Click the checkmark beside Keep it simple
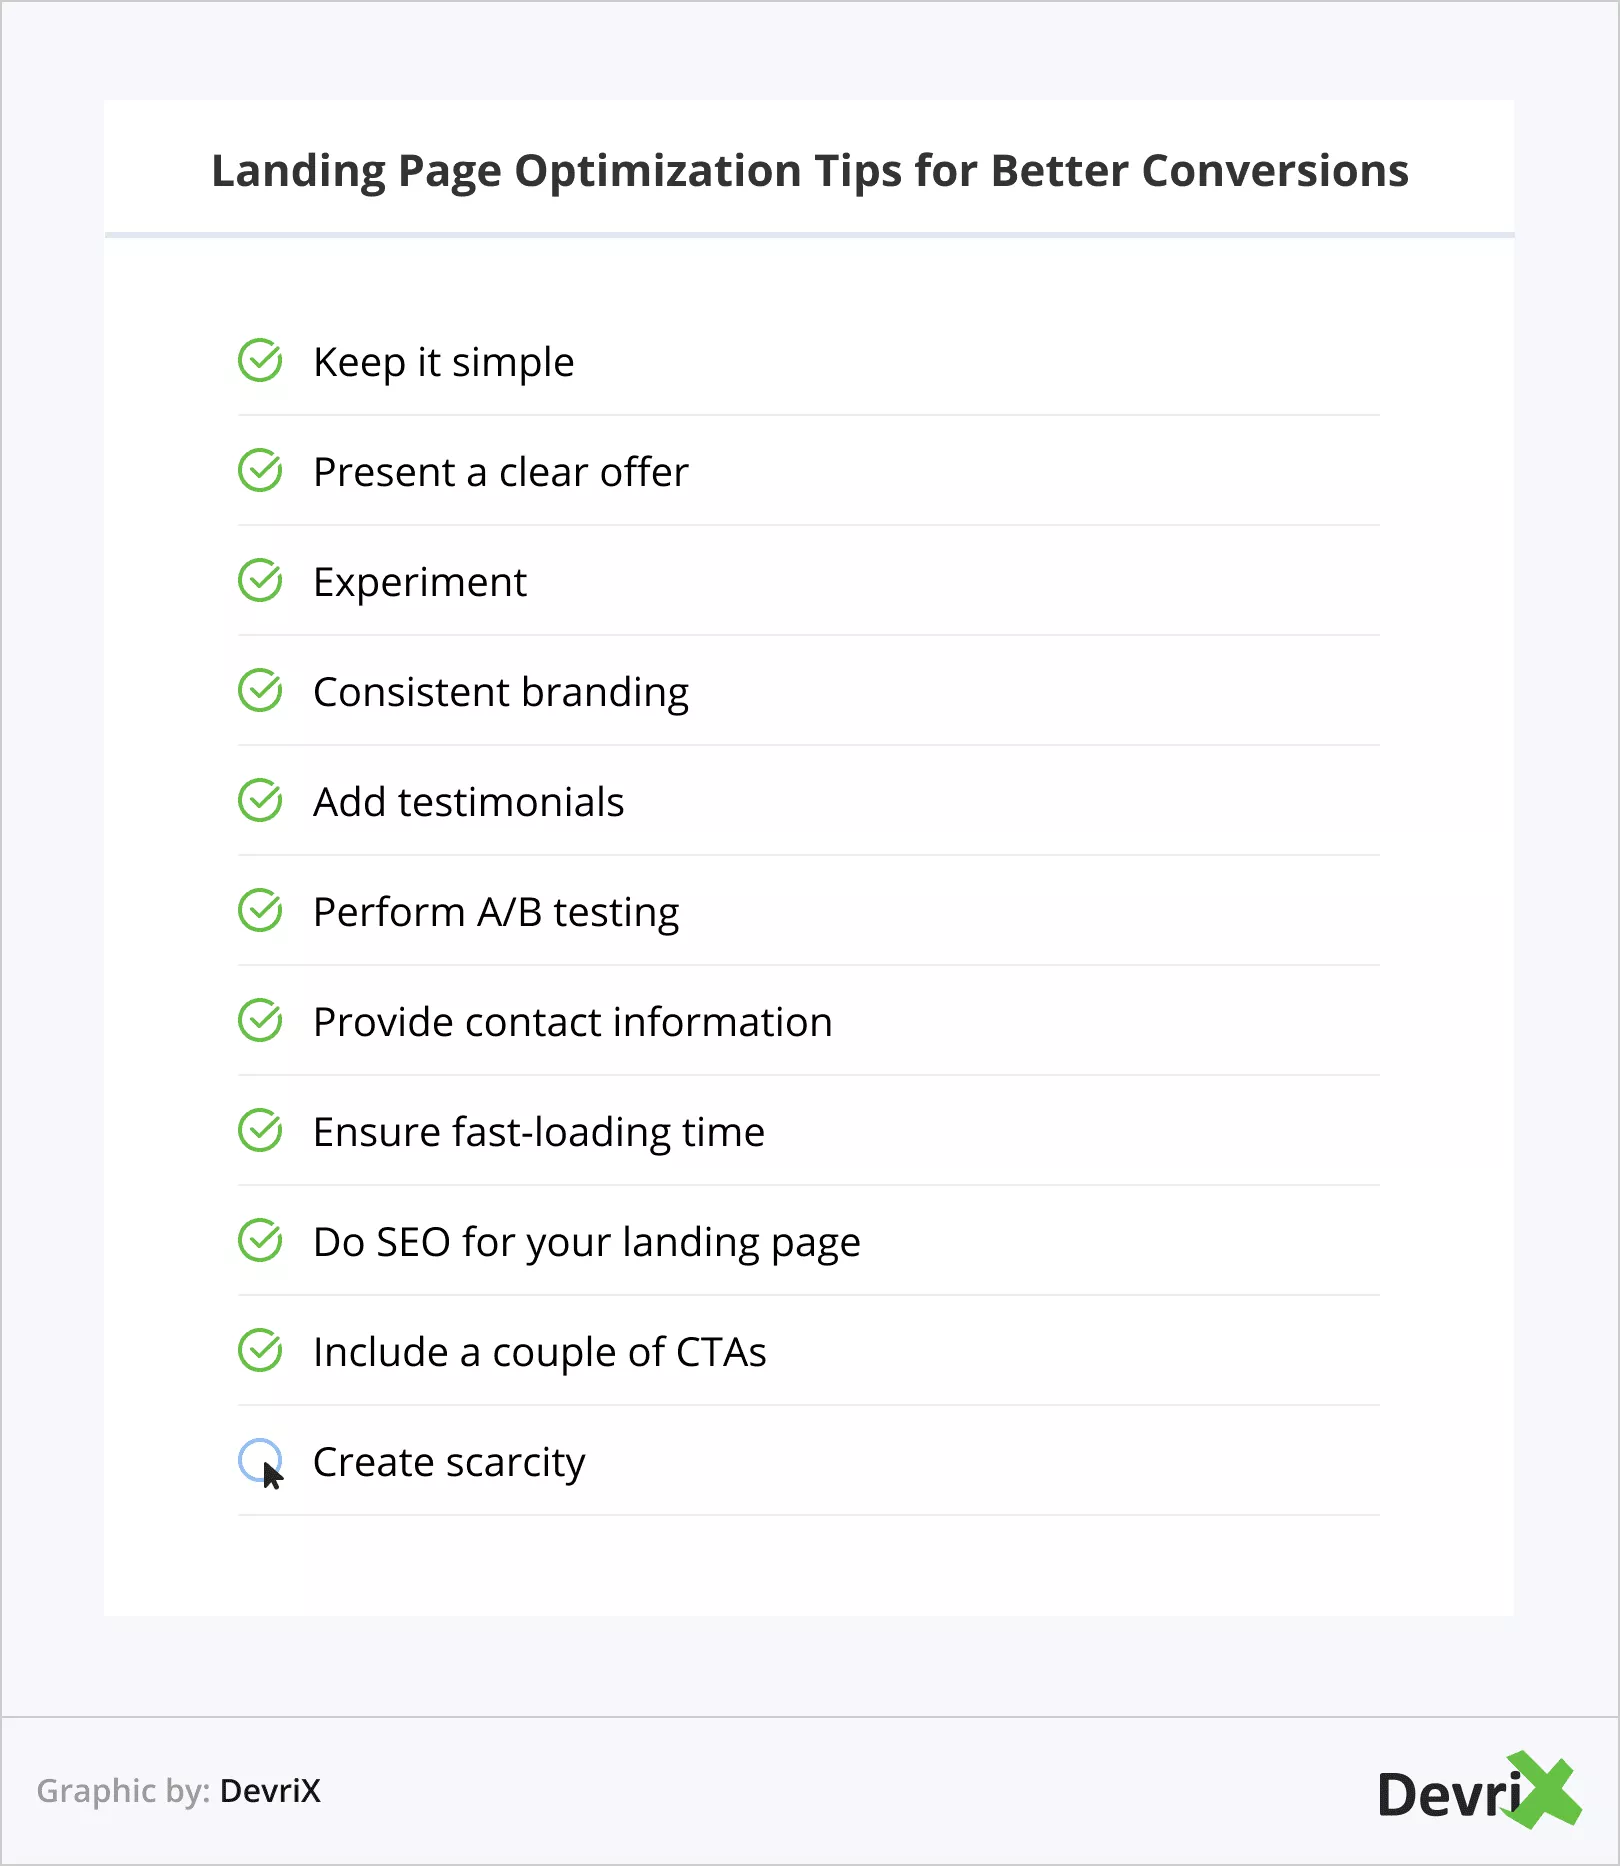 pos(260,361)
